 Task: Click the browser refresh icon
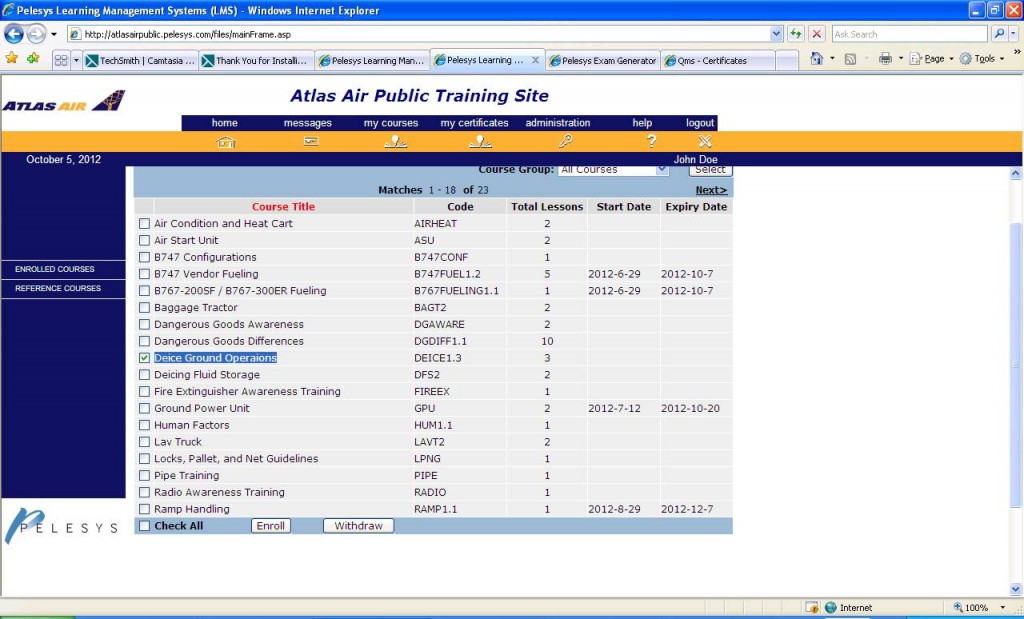pyautogui.click(x=796, y=33)
